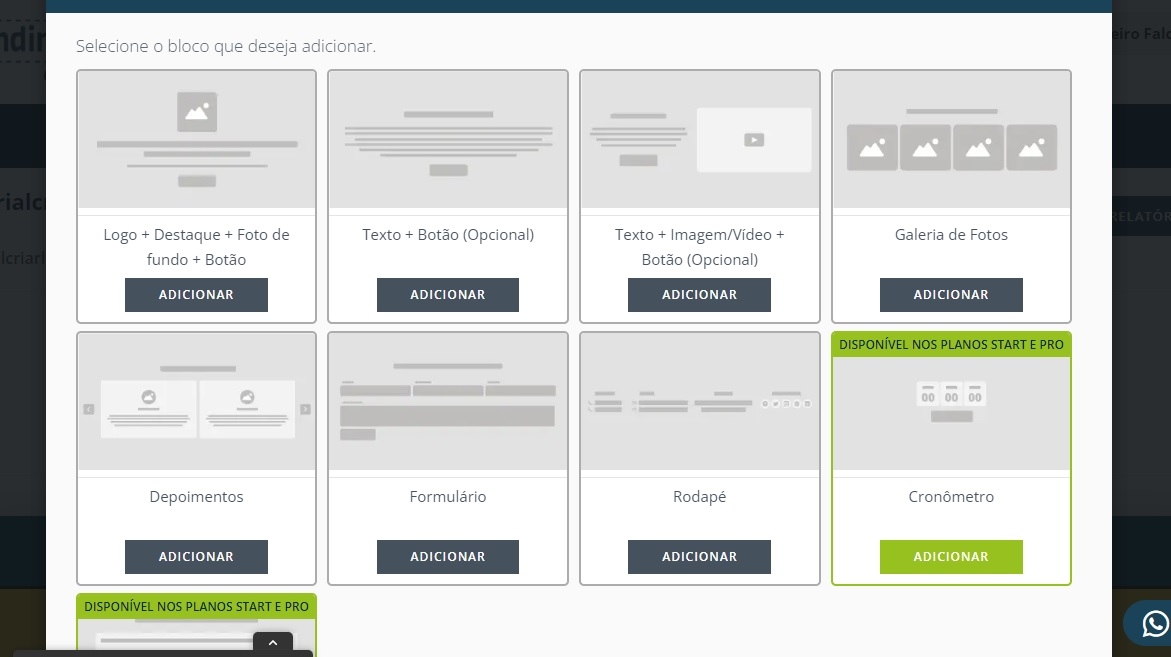Click Adicionar under Rodapé block

click(x=699, y=556)
